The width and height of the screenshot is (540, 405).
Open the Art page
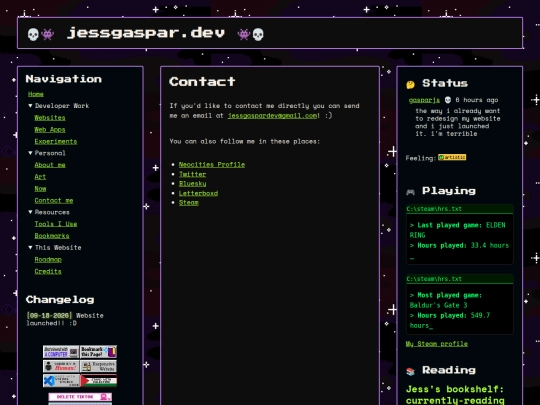click(x=40, y=177)
